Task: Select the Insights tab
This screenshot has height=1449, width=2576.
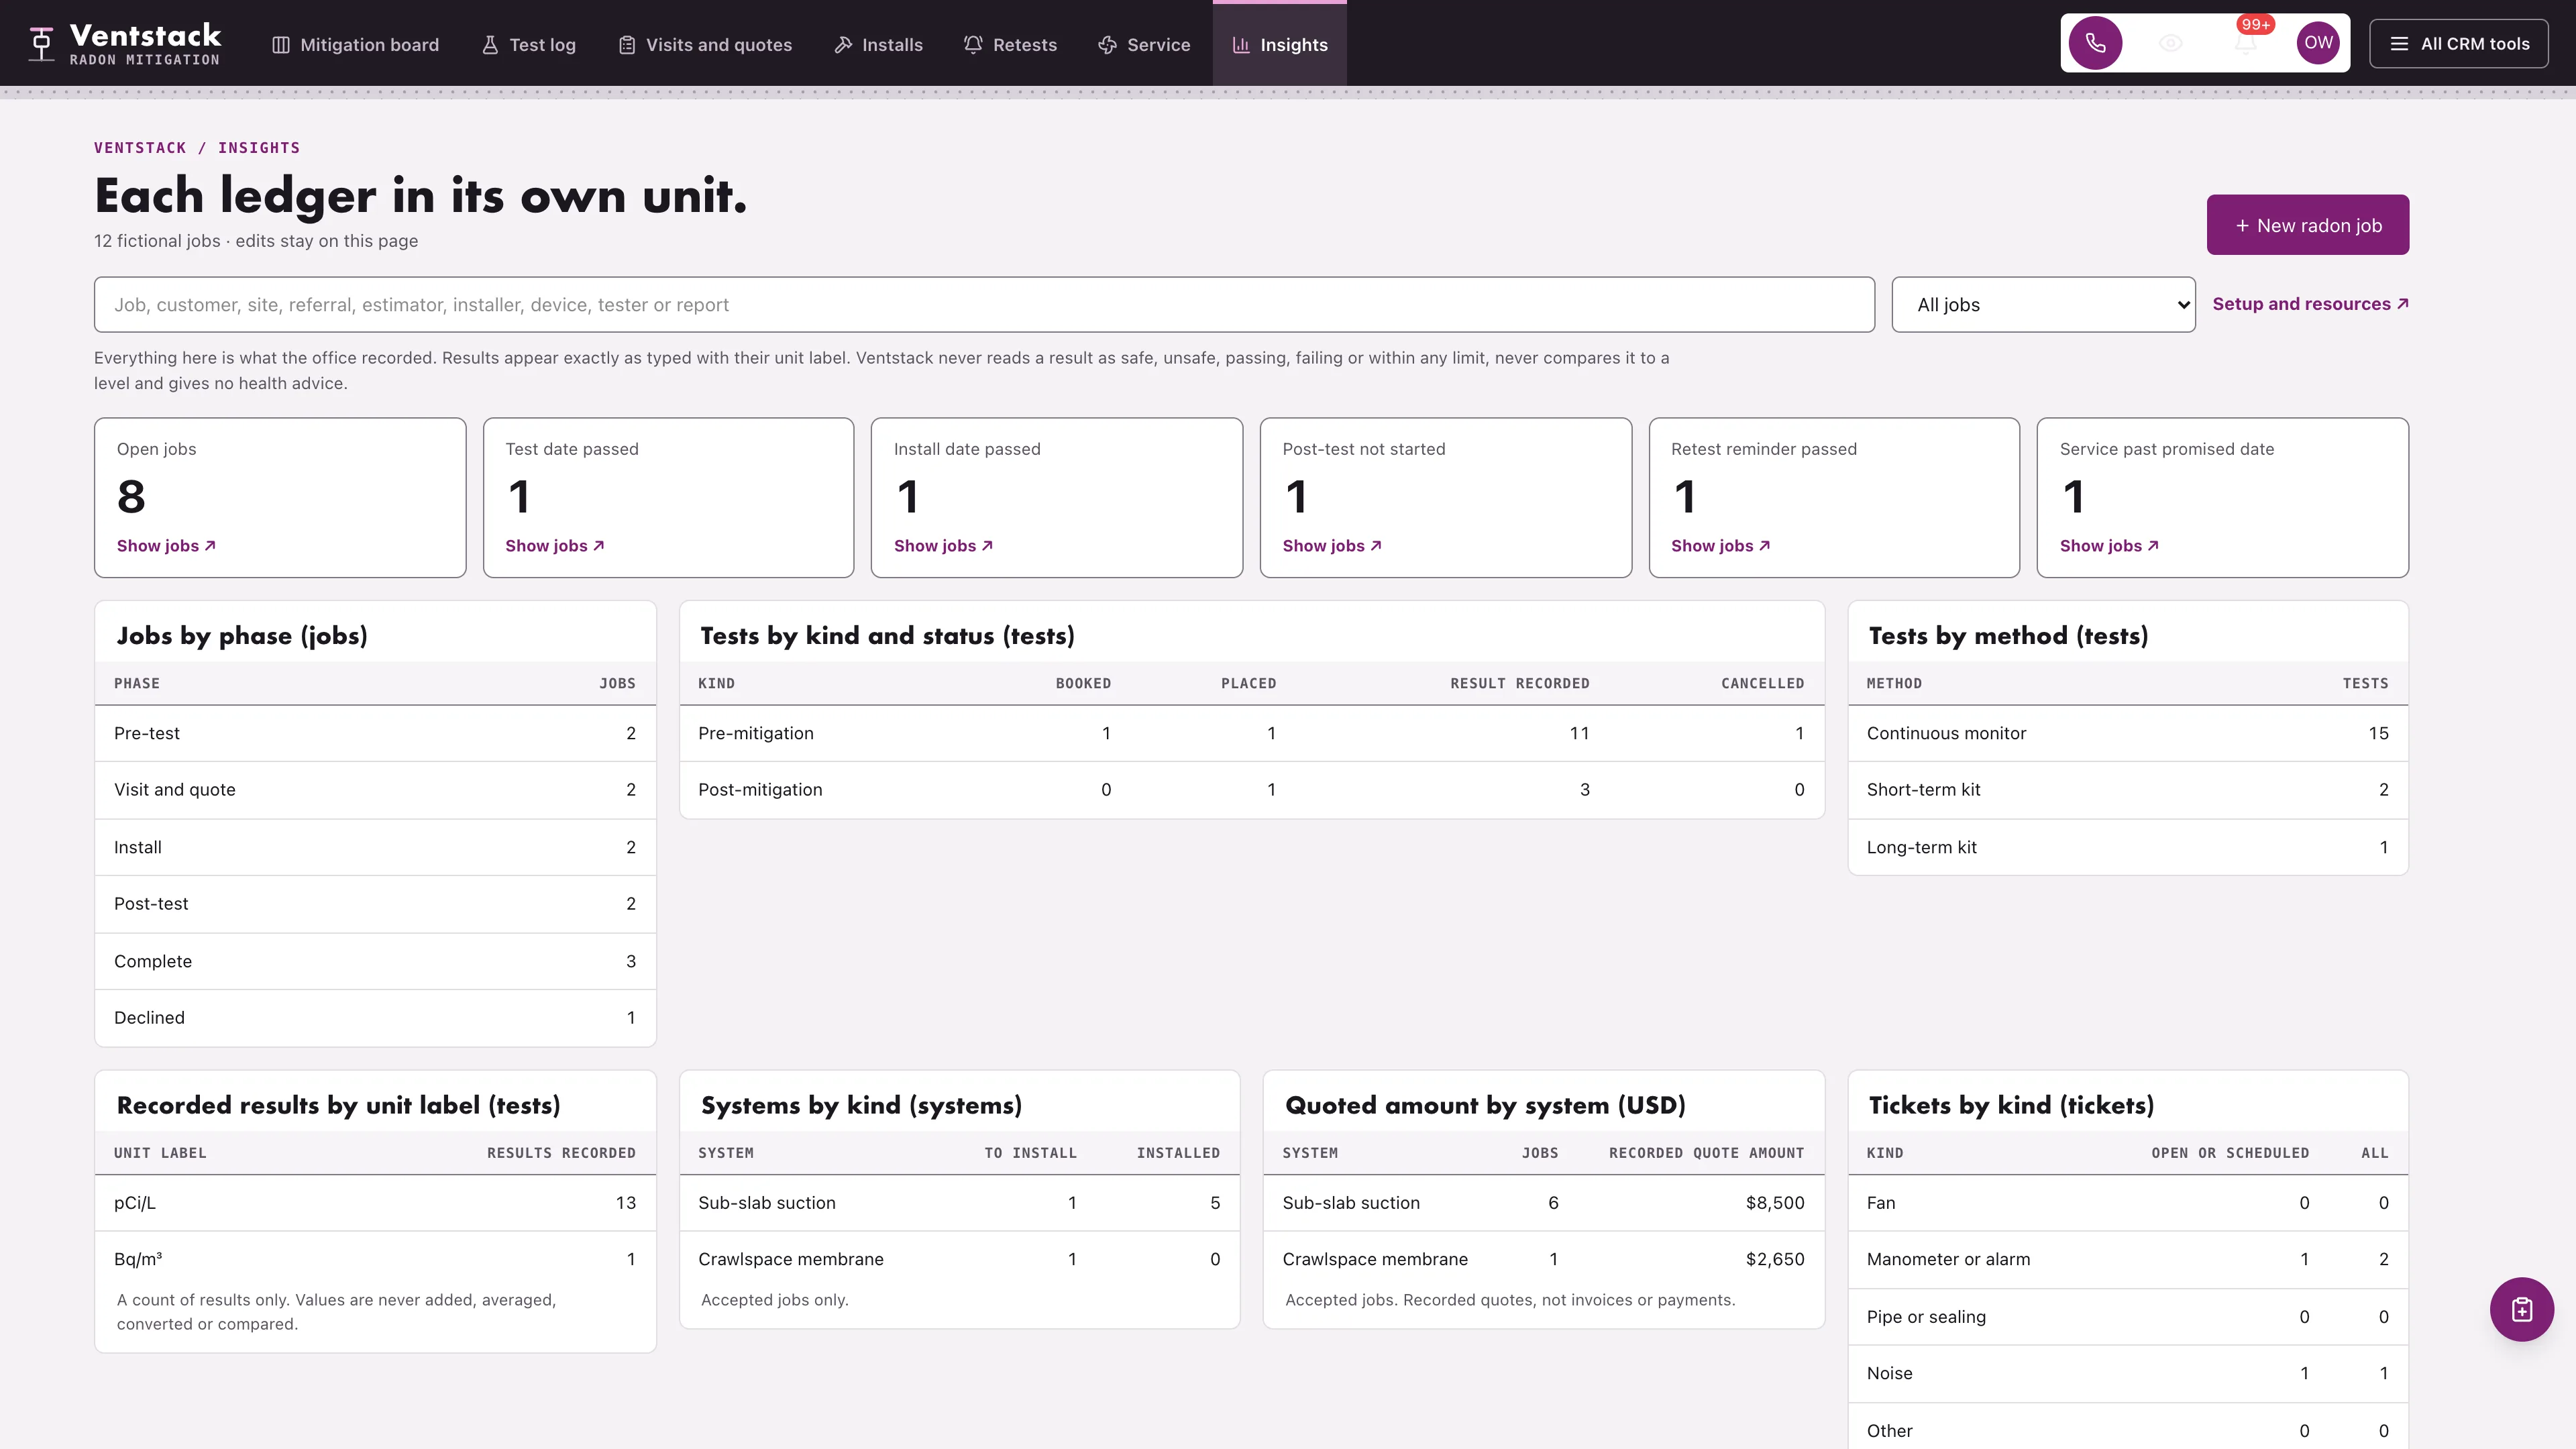Action: coord(1280,45)
